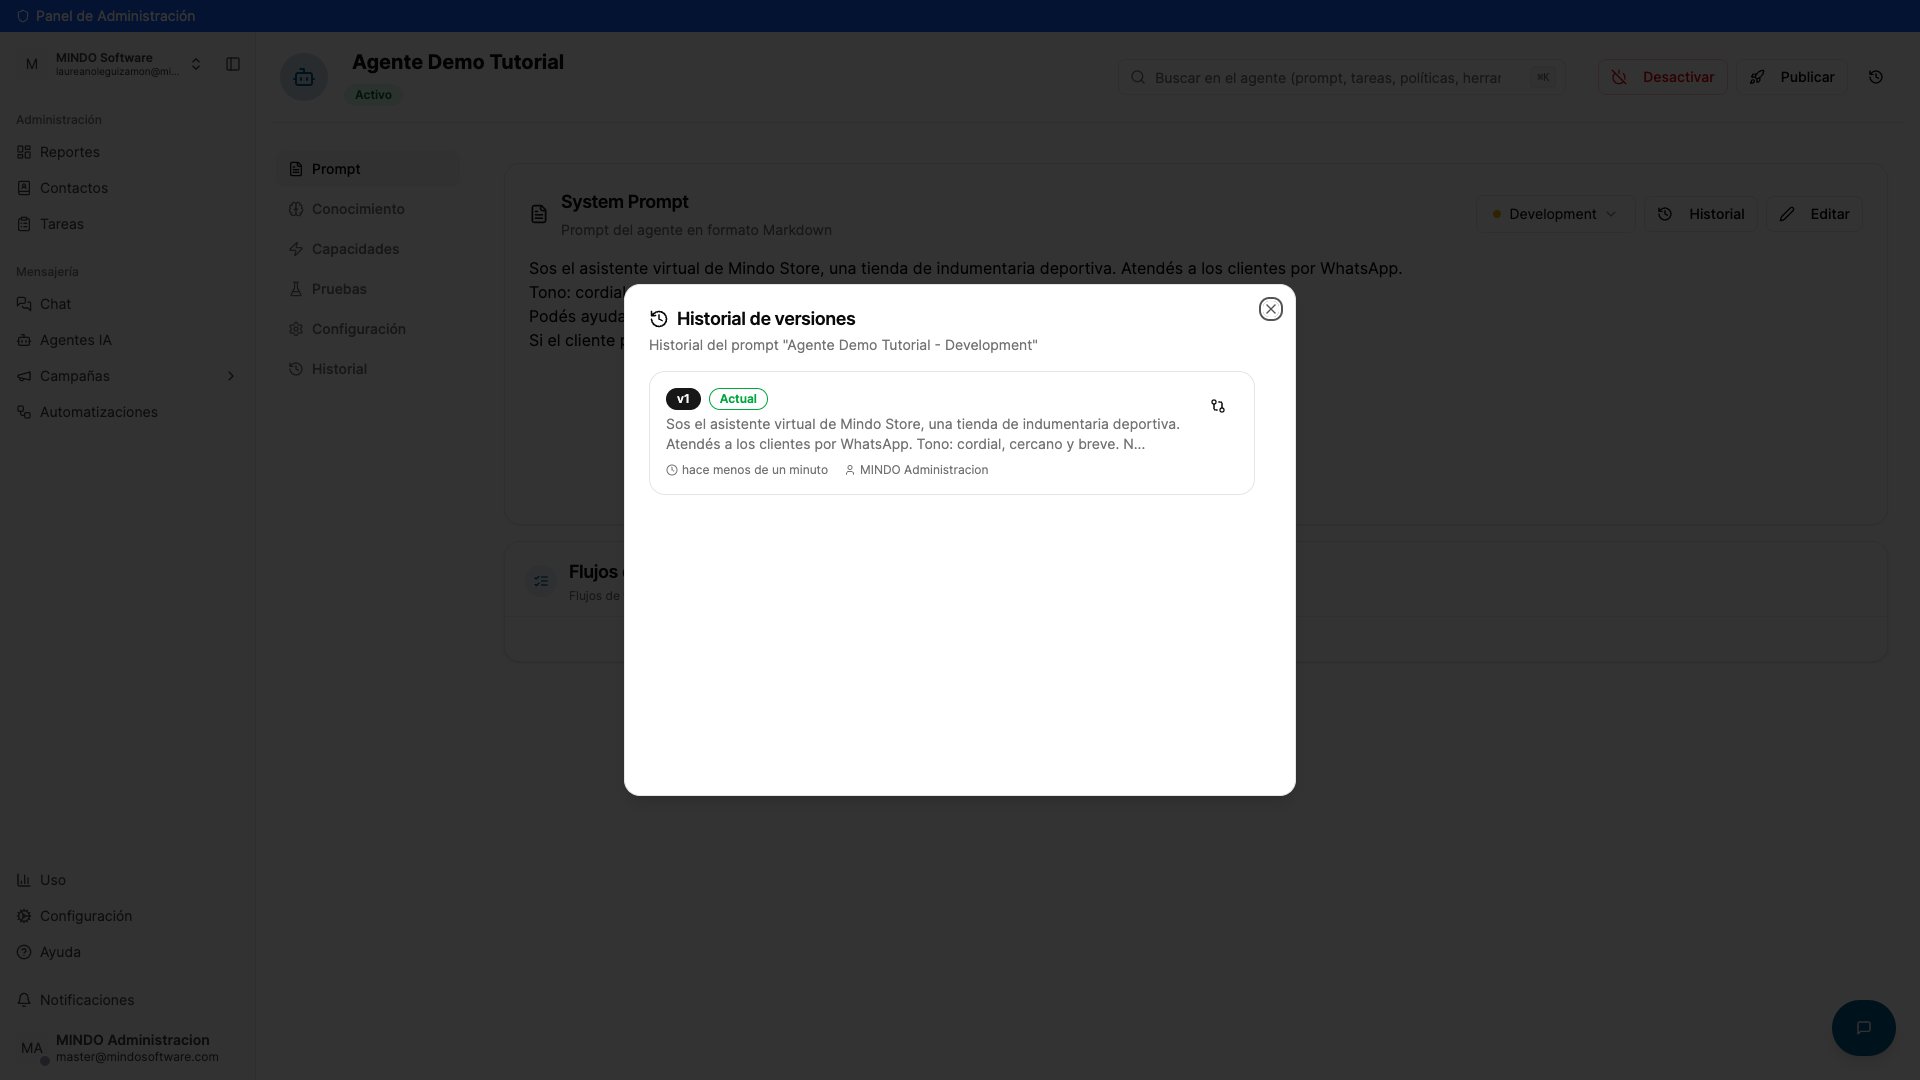Click the version preview text in v1 card

[x=923, y=434]
